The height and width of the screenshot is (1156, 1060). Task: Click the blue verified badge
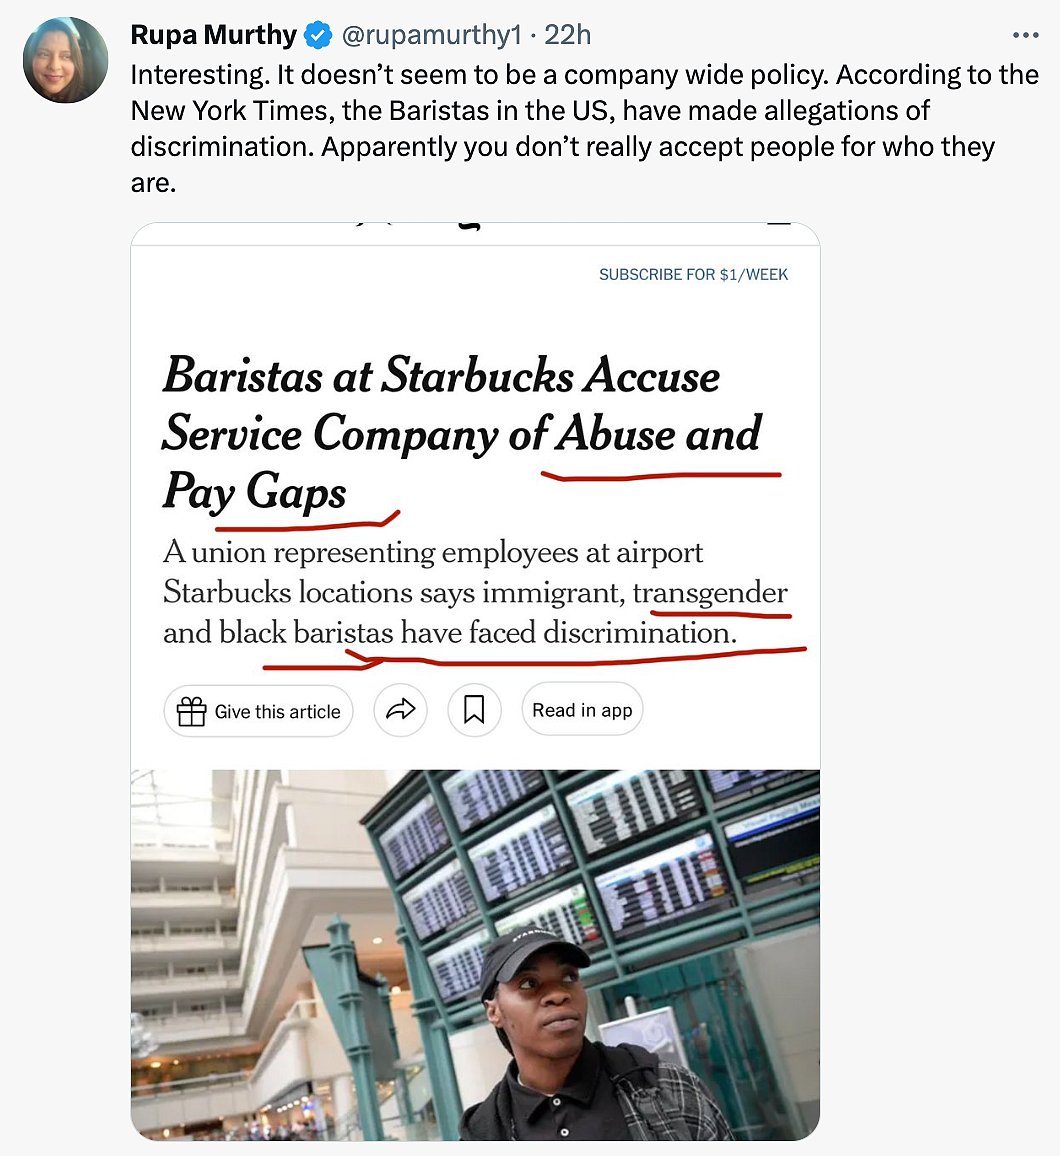pos(318,35)
